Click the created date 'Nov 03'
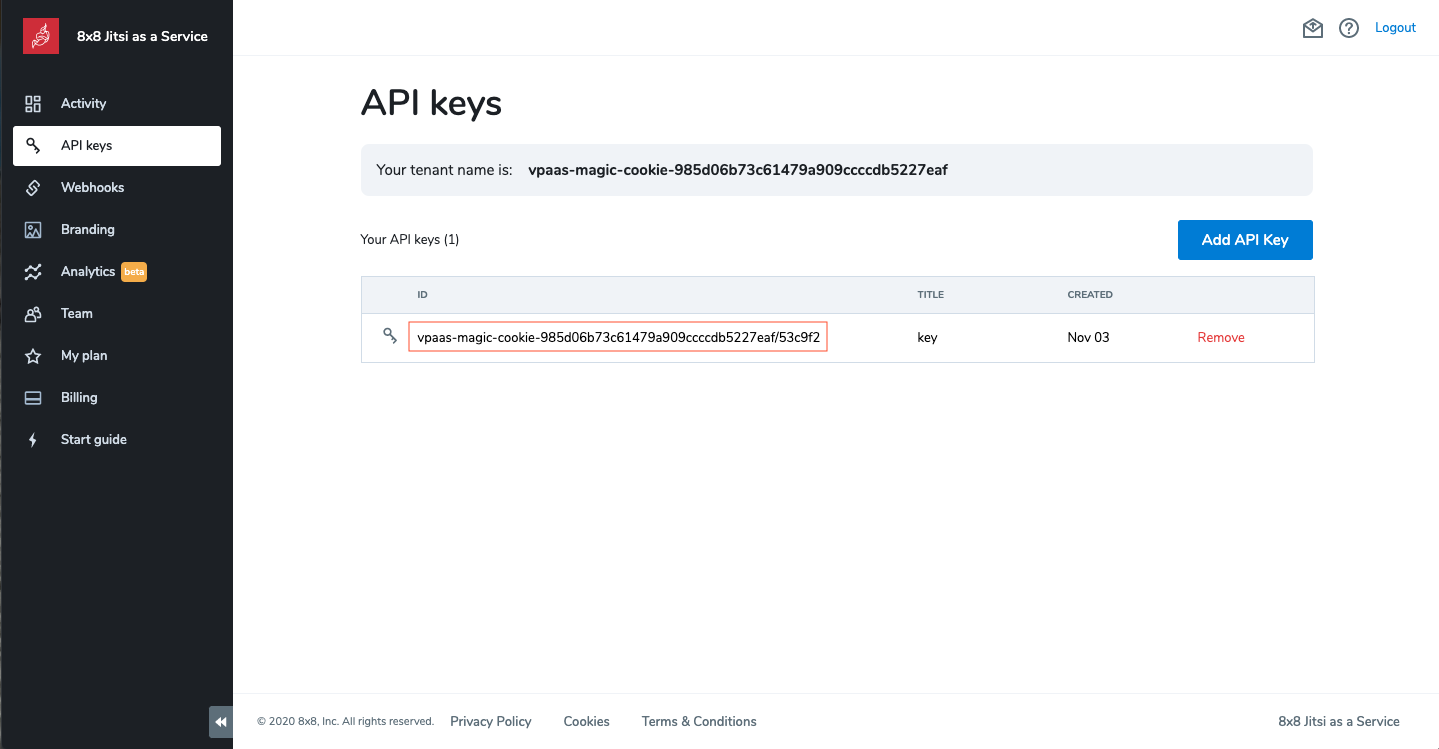 click(1088, 338)
